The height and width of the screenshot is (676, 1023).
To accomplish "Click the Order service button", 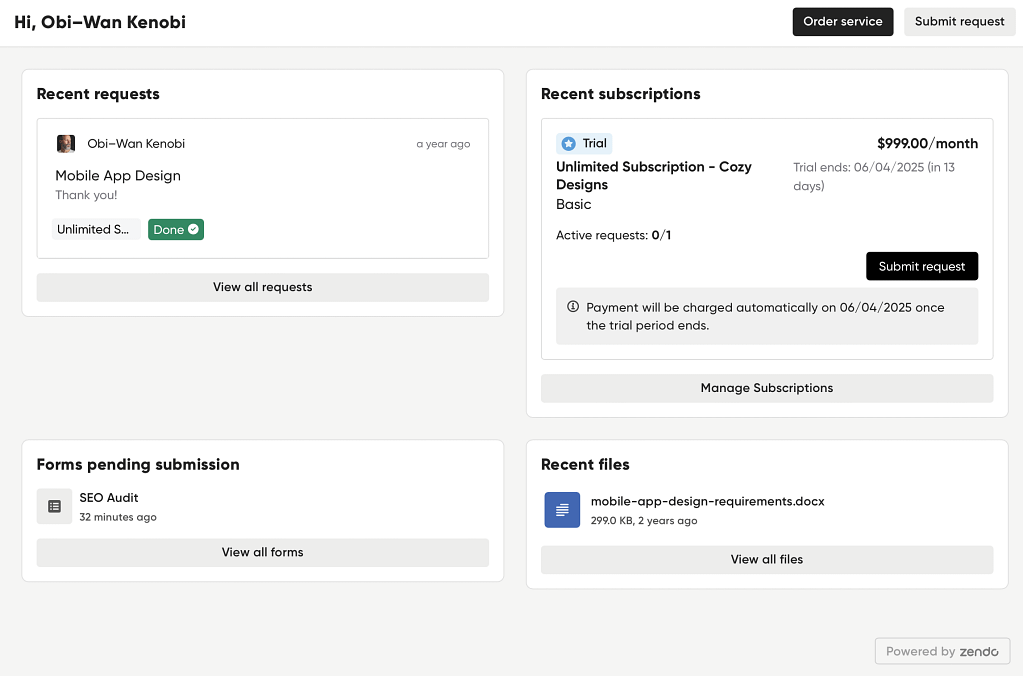I will point(842,22).
